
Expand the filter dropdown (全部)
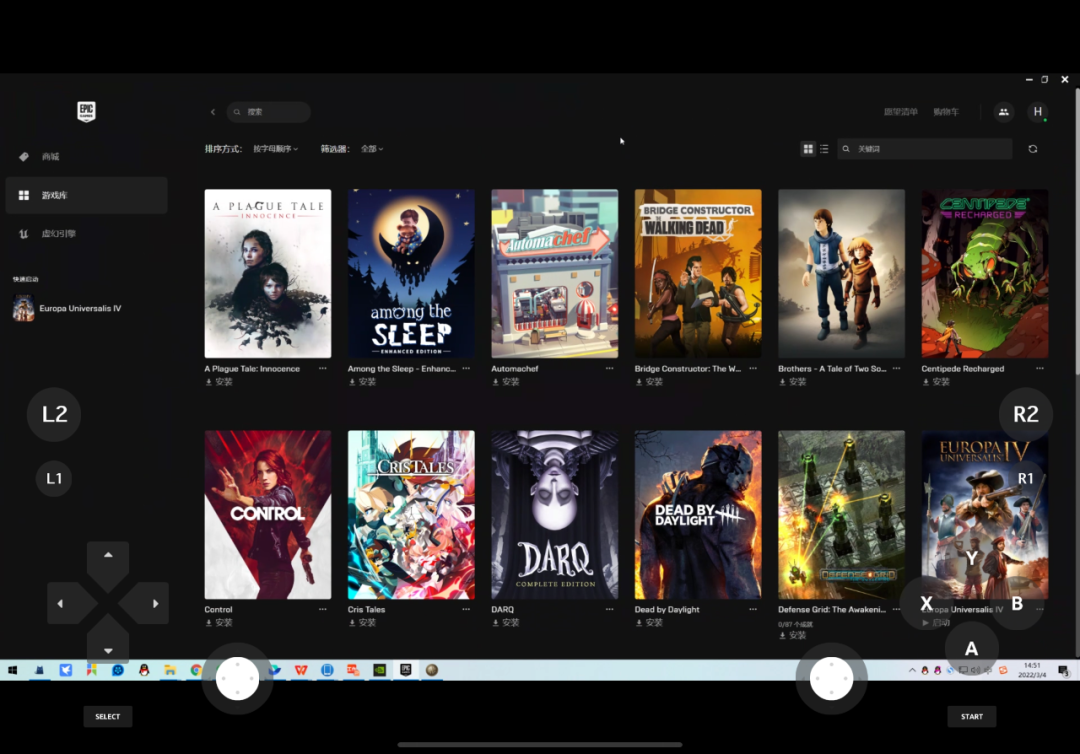(372, 149)
